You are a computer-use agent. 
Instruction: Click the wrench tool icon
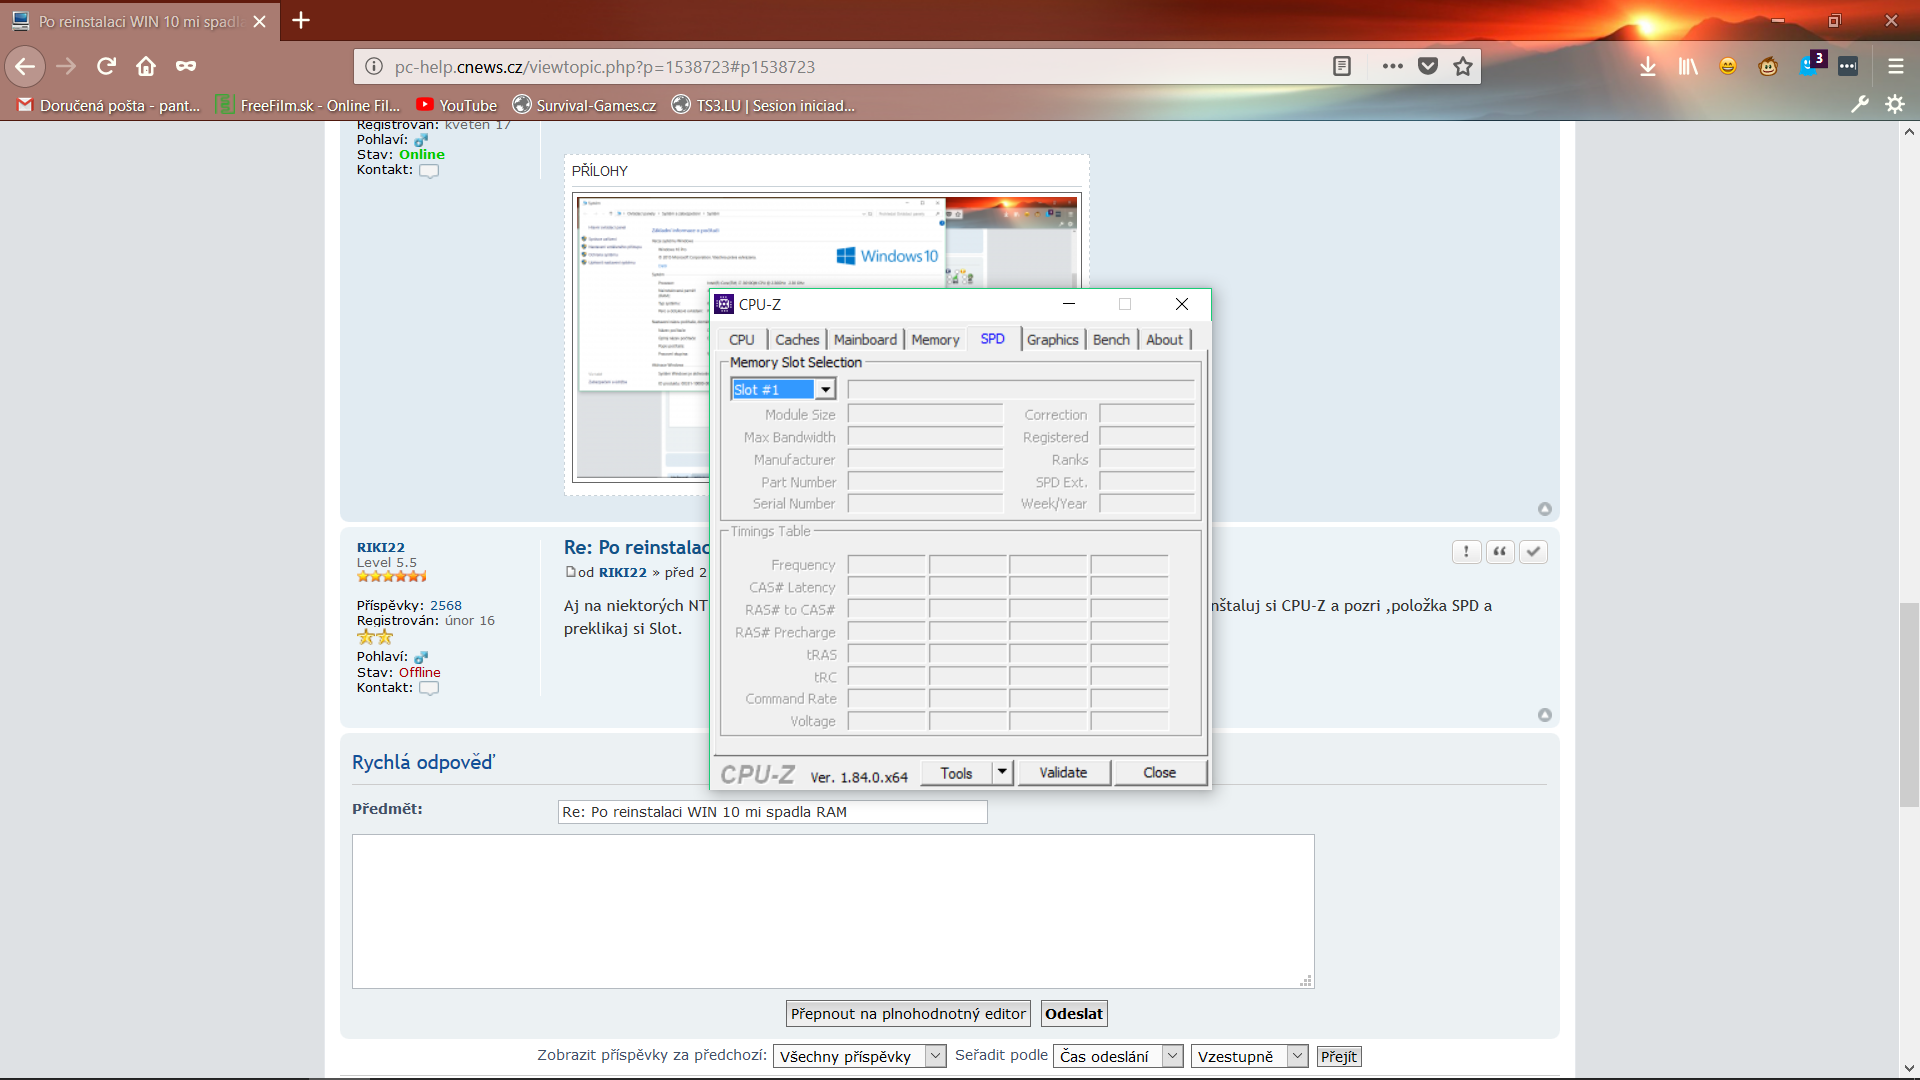[x=1860, y=104]
